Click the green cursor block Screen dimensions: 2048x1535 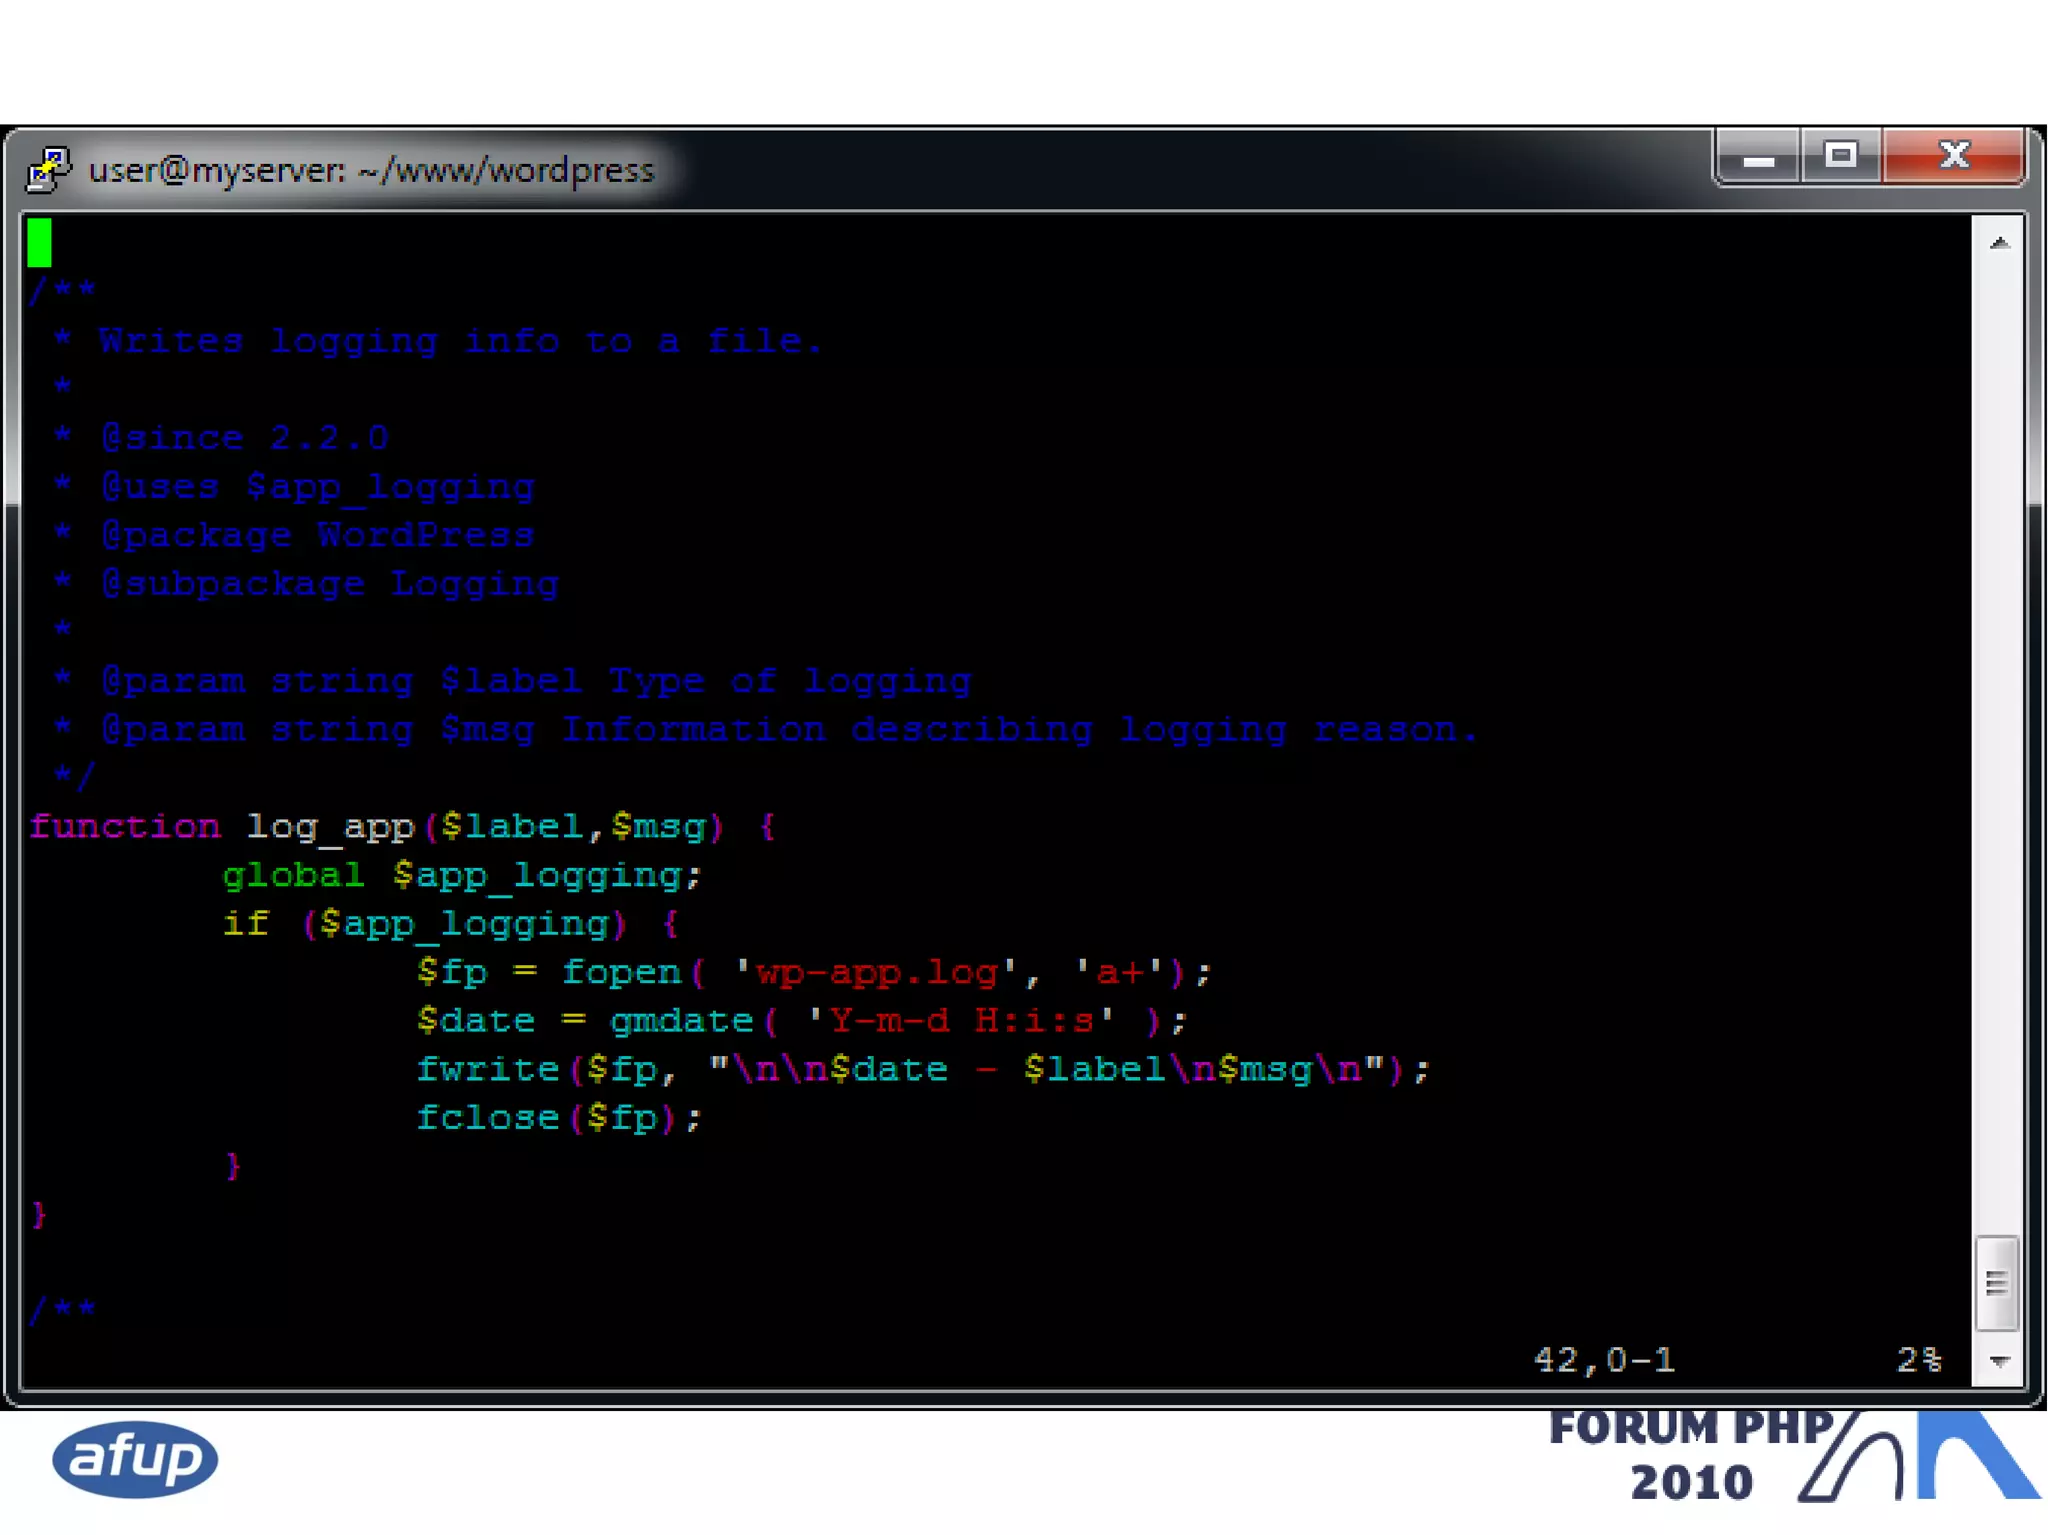[x=40, y=243]
